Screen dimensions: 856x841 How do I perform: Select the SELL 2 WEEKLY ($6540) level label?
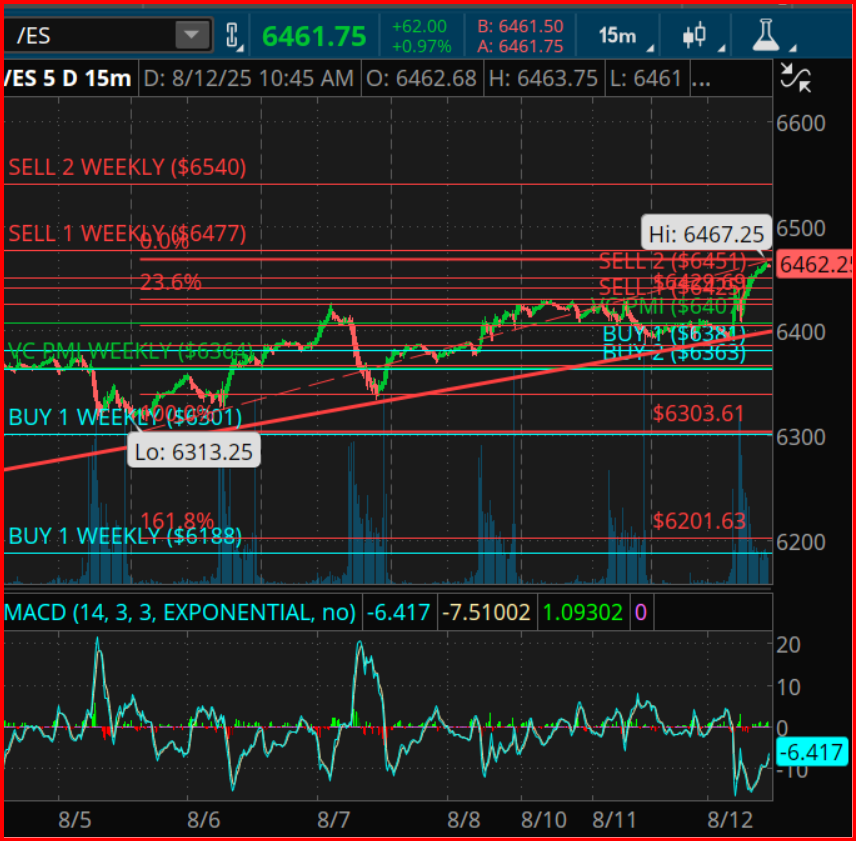point(127,167)
